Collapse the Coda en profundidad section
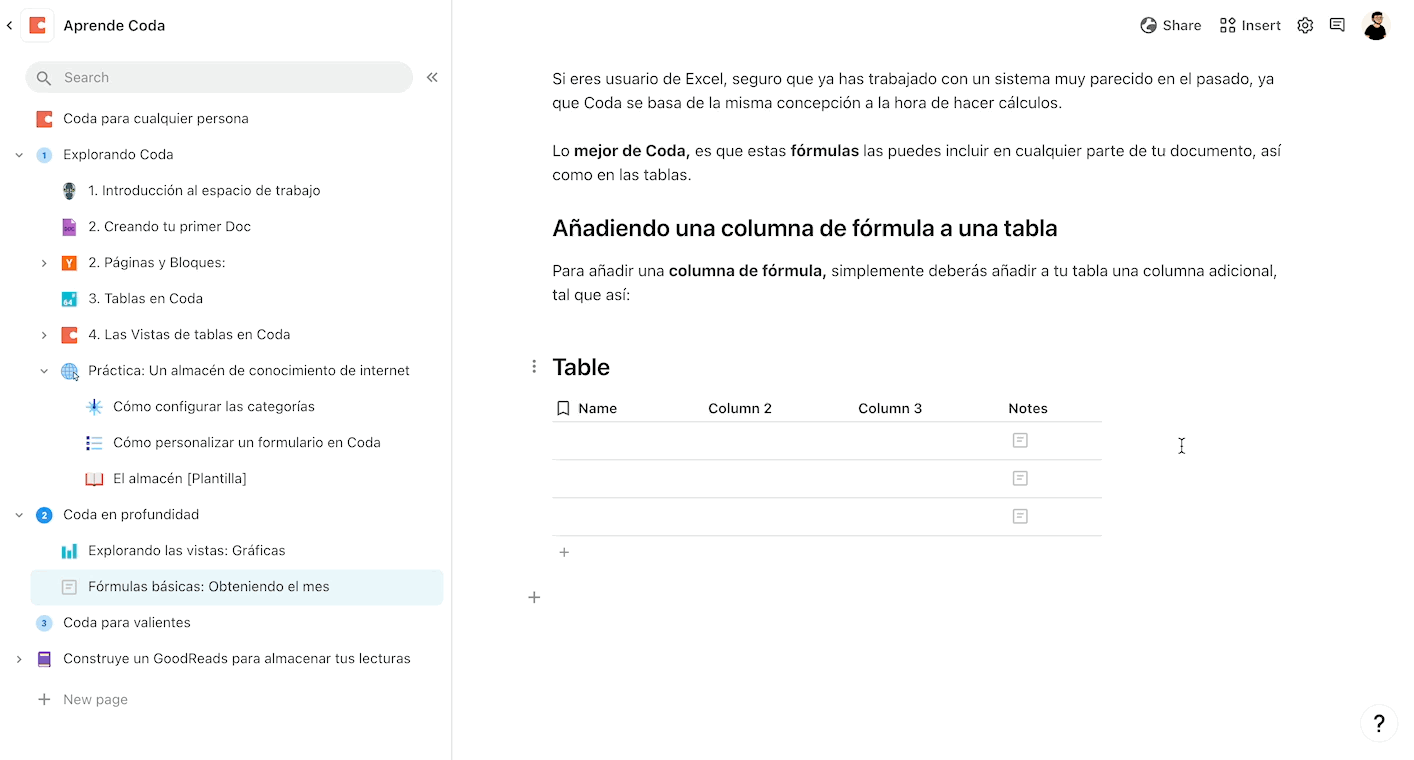The height and width of the screenshot is (760, 1414). coord(19,515)
